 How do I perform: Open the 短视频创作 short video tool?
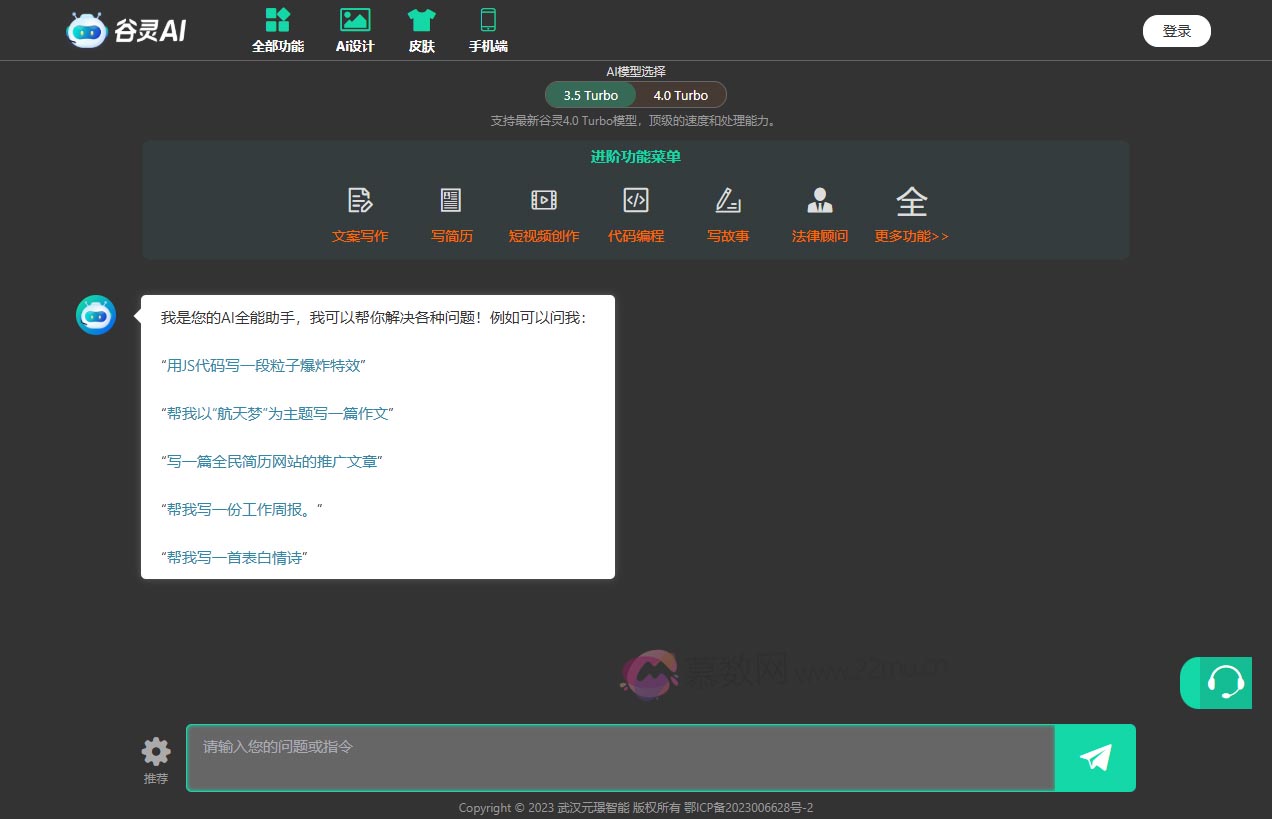coord(543,214)
